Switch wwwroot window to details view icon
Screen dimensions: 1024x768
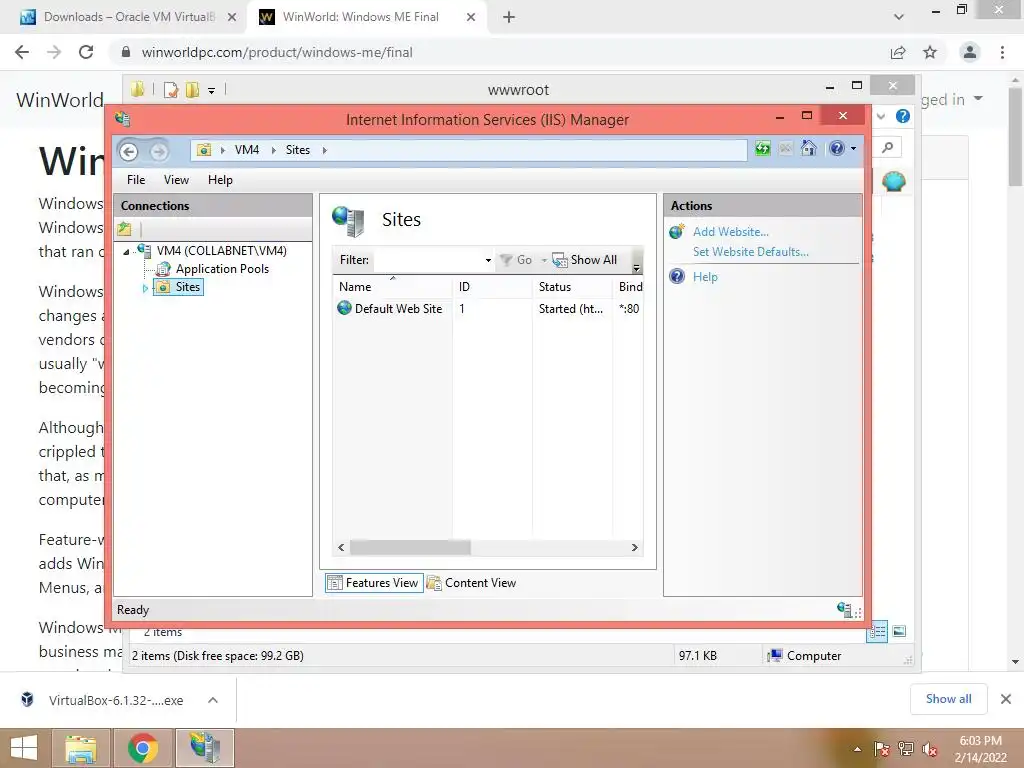pos(877,631)
